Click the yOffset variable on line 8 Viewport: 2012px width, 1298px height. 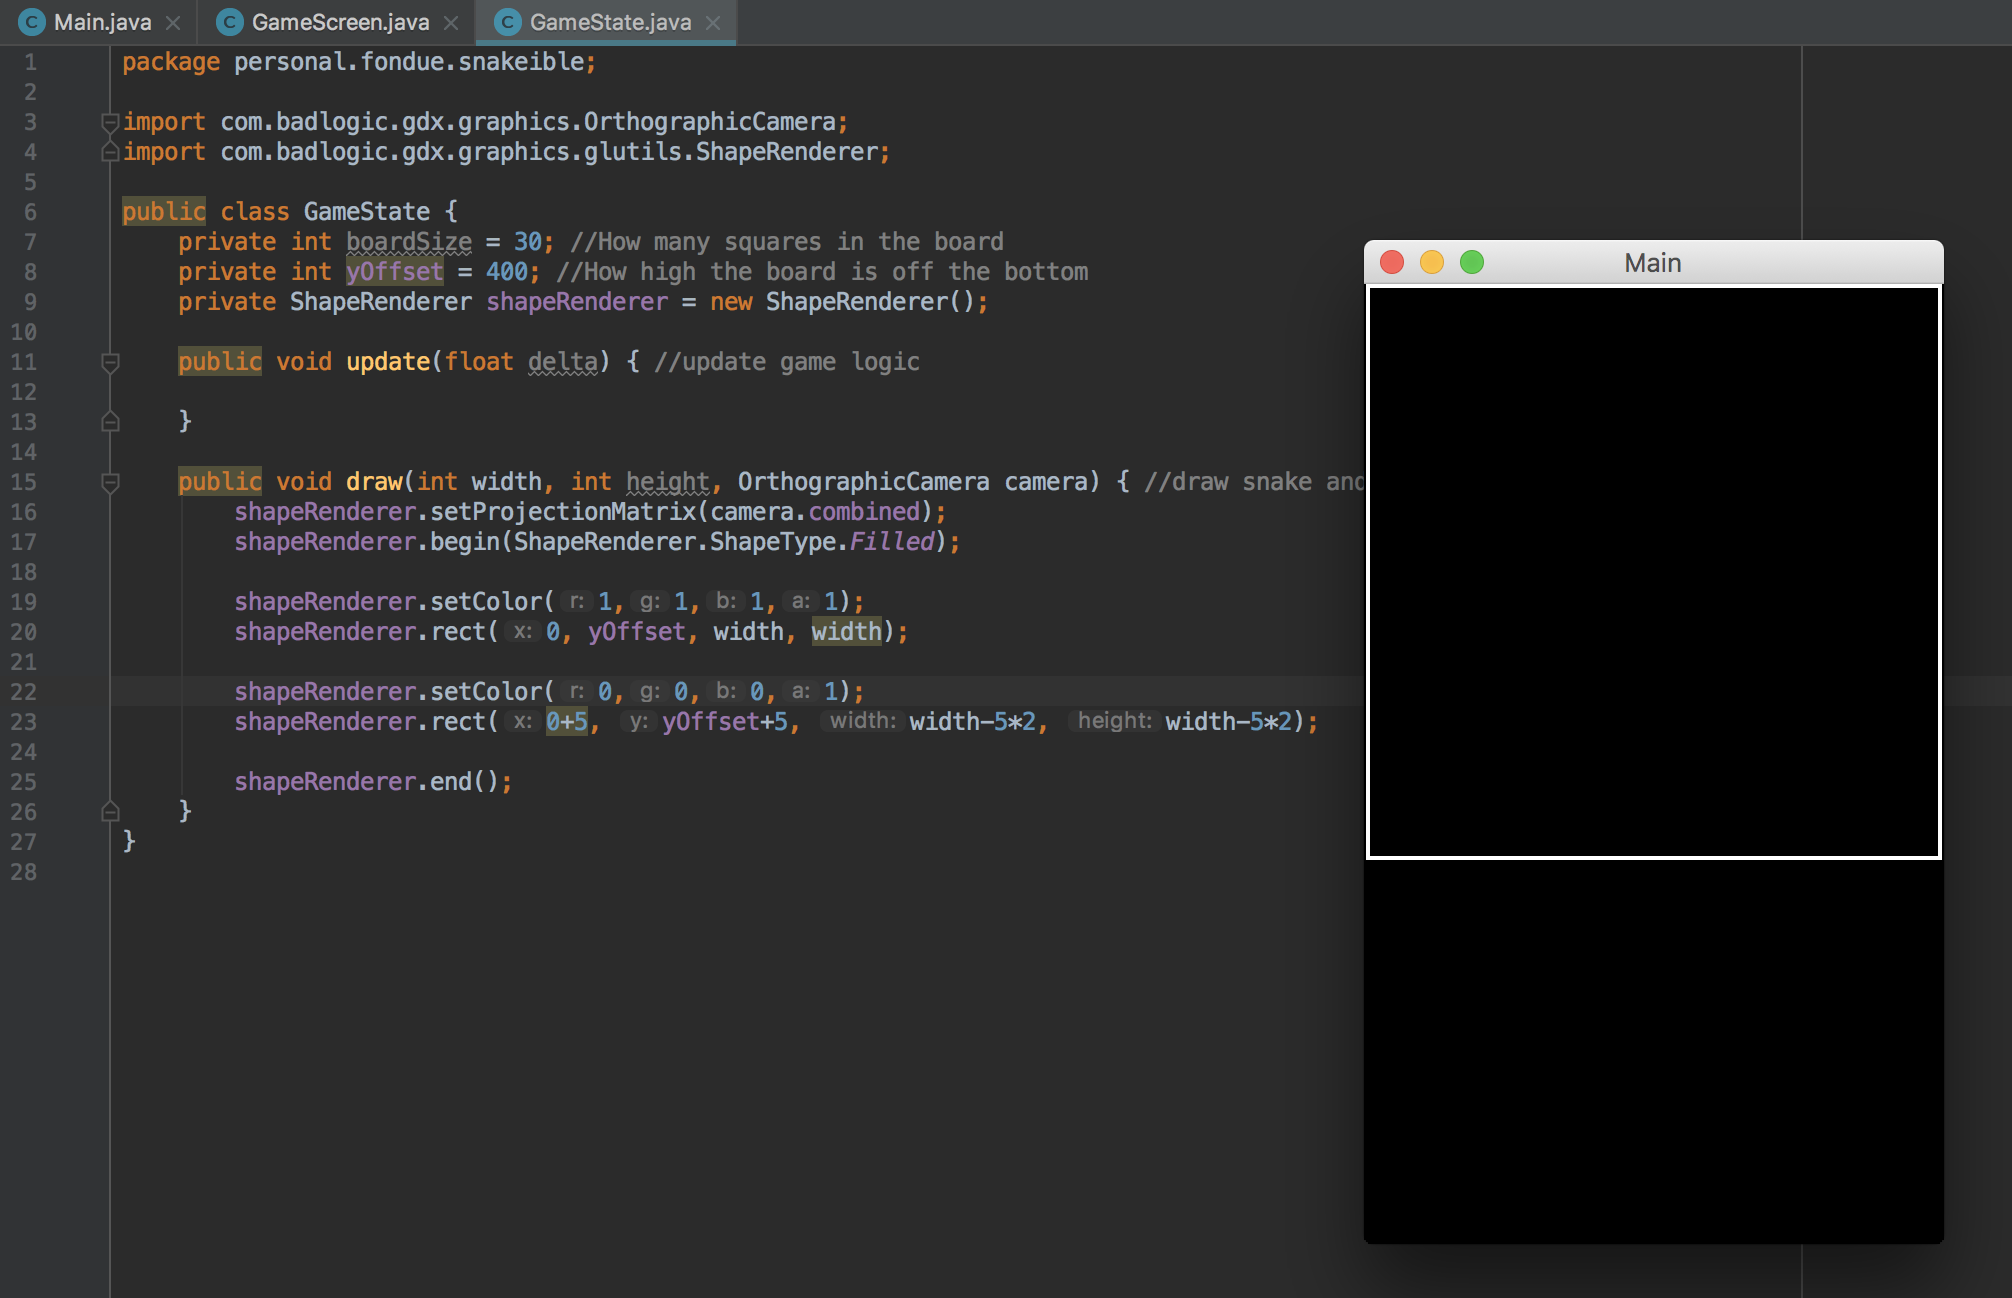(x=394, y=272)
